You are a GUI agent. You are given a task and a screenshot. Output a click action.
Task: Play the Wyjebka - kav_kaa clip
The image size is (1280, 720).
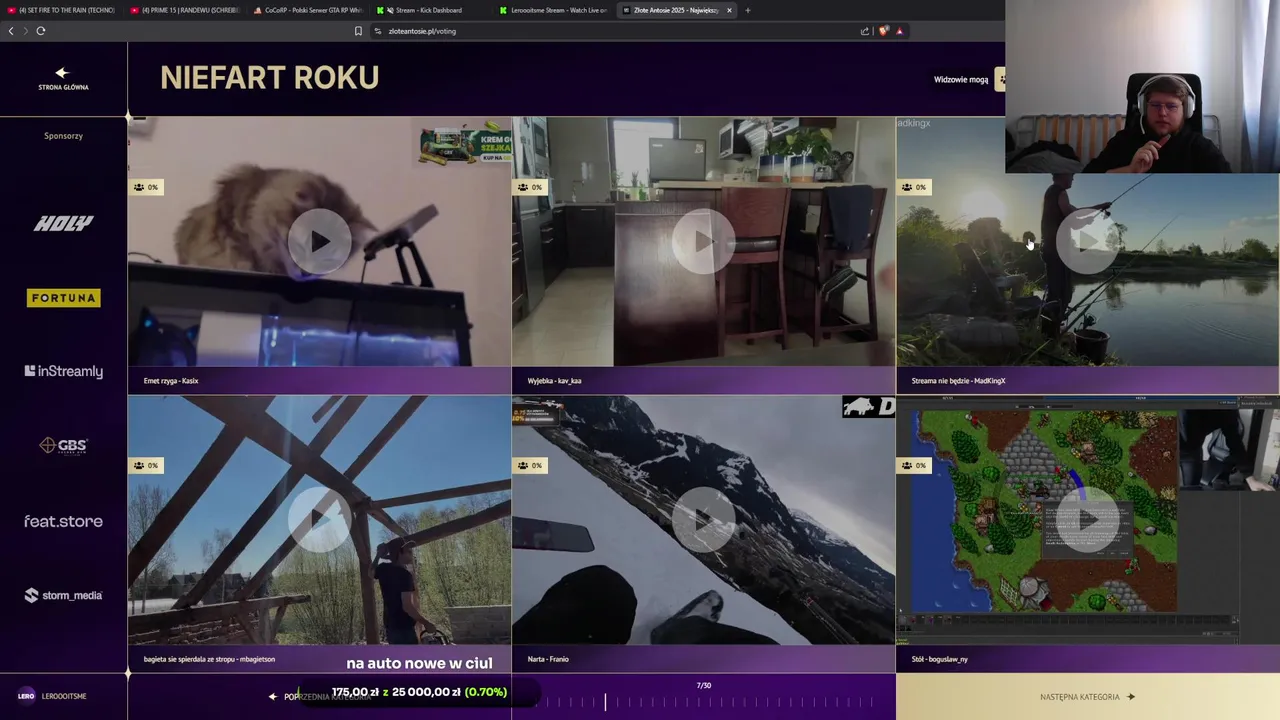tap(703, 241)
